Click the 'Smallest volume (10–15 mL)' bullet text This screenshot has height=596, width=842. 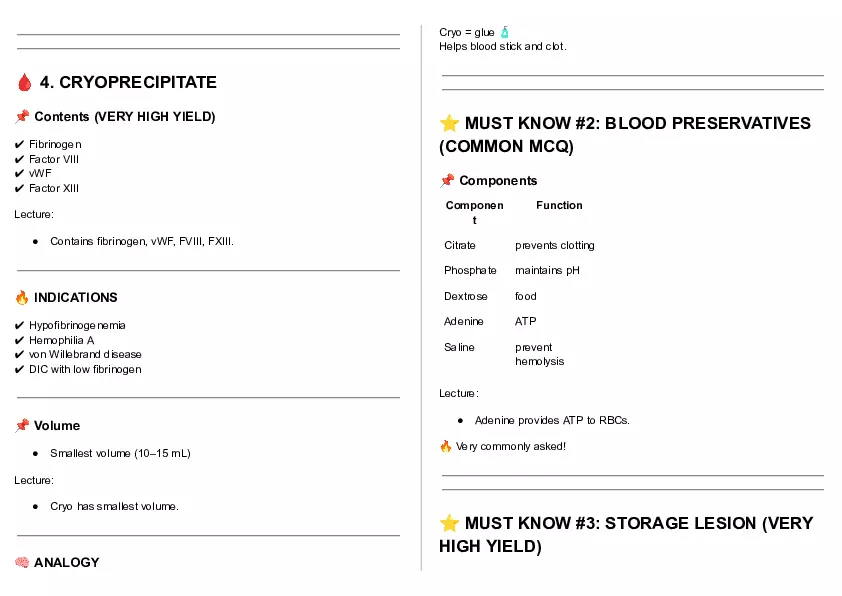120,454
